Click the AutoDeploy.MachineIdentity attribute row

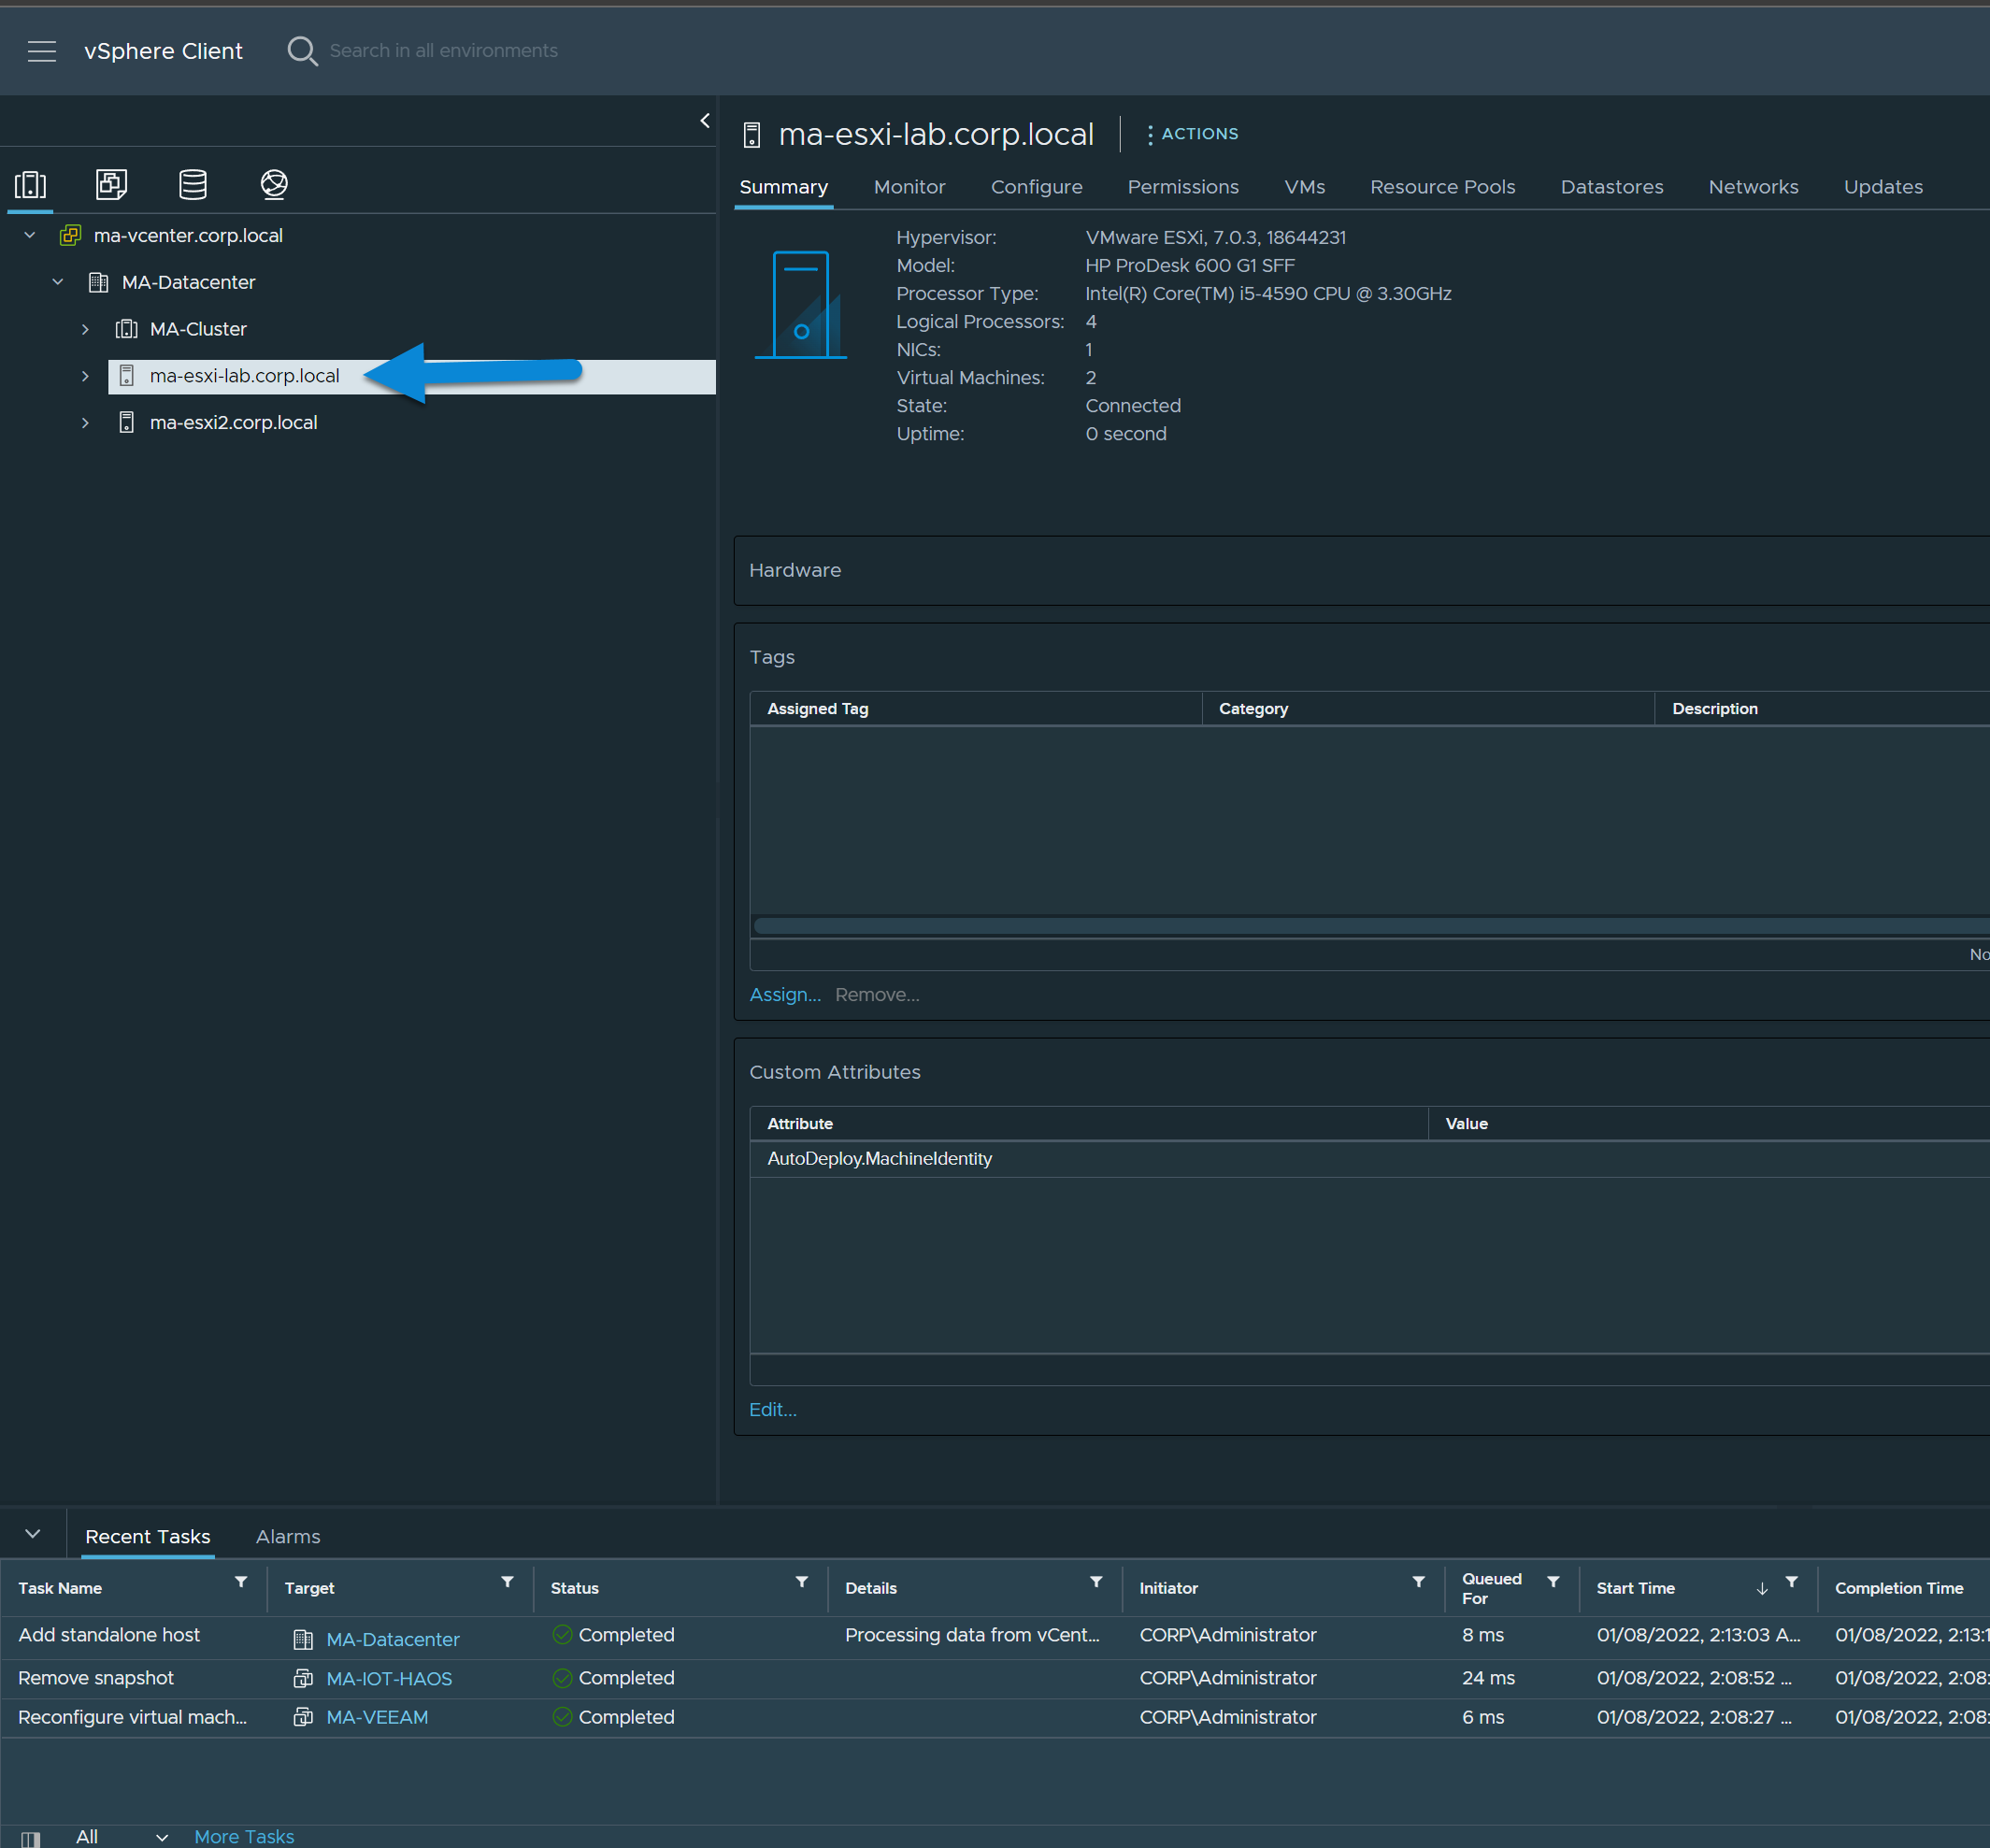pos(1369,1159)
